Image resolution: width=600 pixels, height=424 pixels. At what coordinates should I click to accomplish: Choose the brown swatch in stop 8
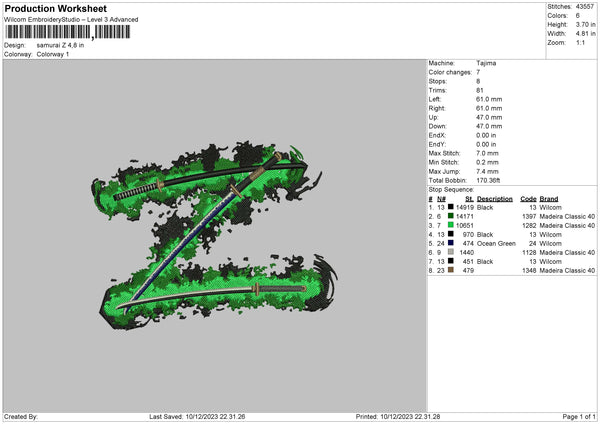[452, 270]
